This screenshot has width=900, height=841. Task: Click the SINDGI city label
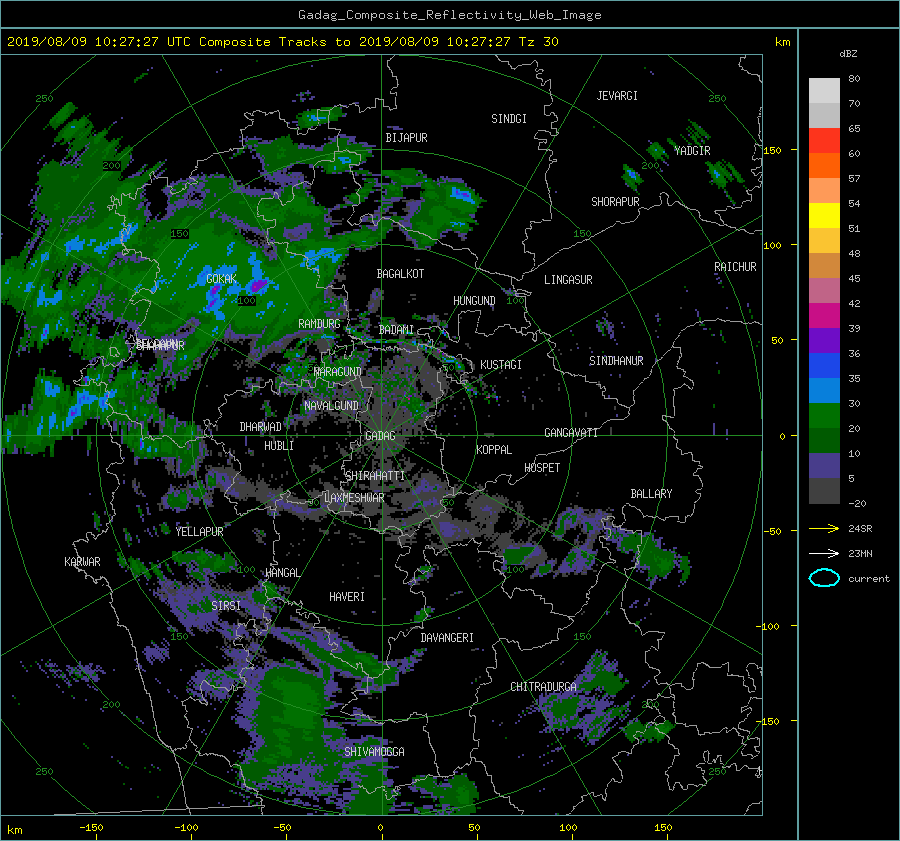509,119
